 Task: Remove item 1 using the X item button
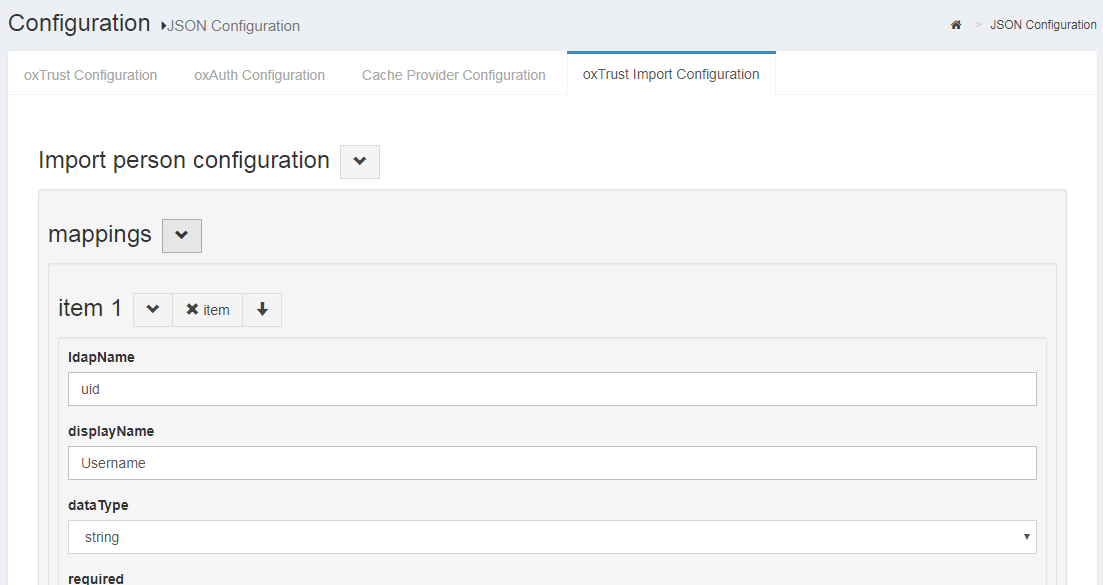[208, 310]
